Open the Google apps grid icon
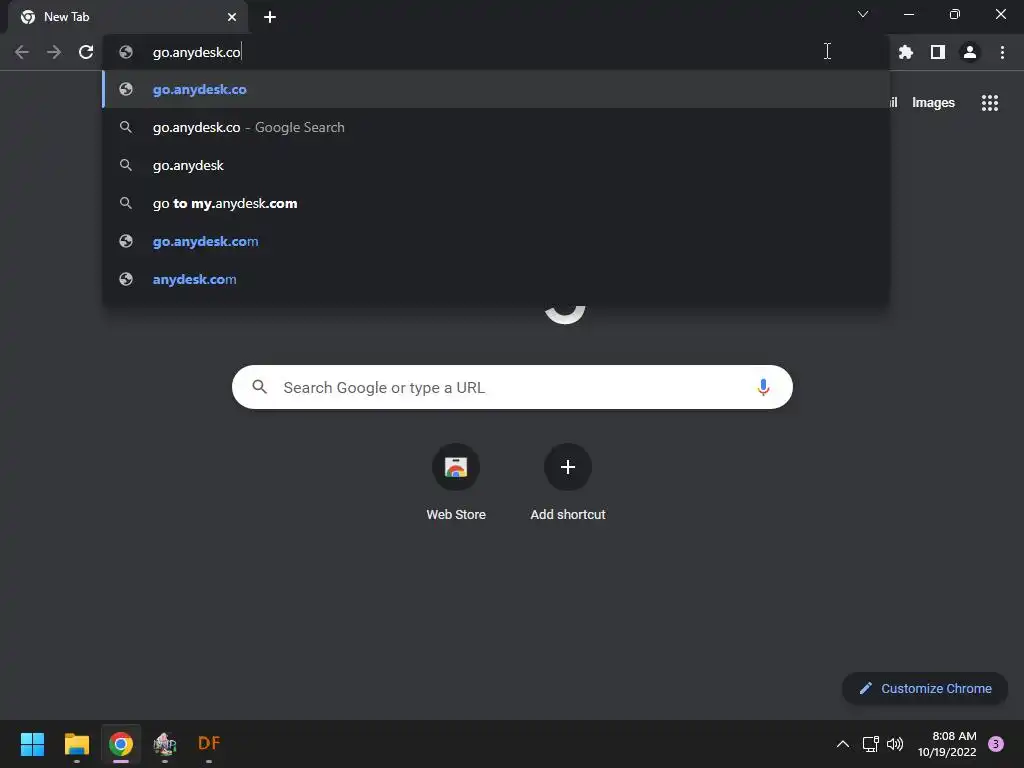The height and width of the screenshot is (768, 1024). pyautogui.click(x=989, y=103)
